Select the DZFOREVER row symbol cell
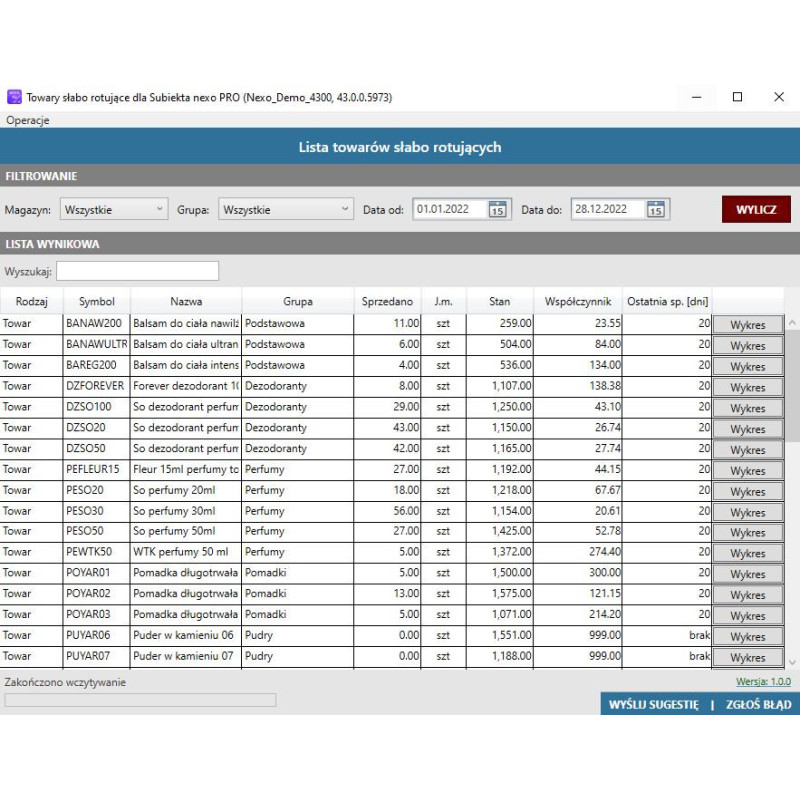800x800 pixels. [96, 385]
